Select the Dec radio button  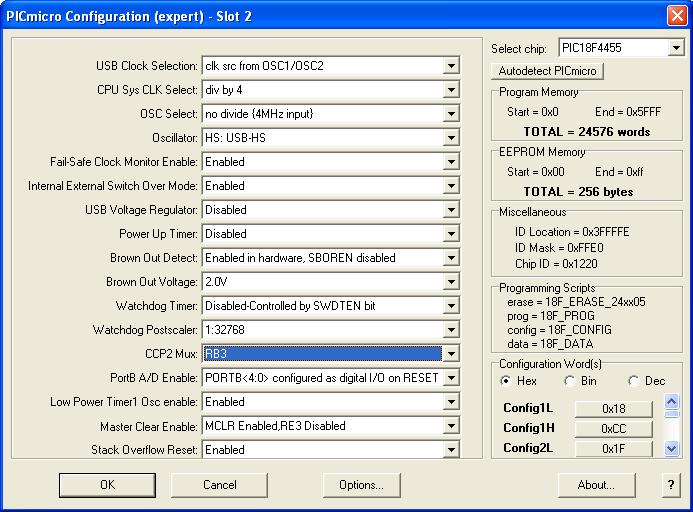tap(633, 381)
